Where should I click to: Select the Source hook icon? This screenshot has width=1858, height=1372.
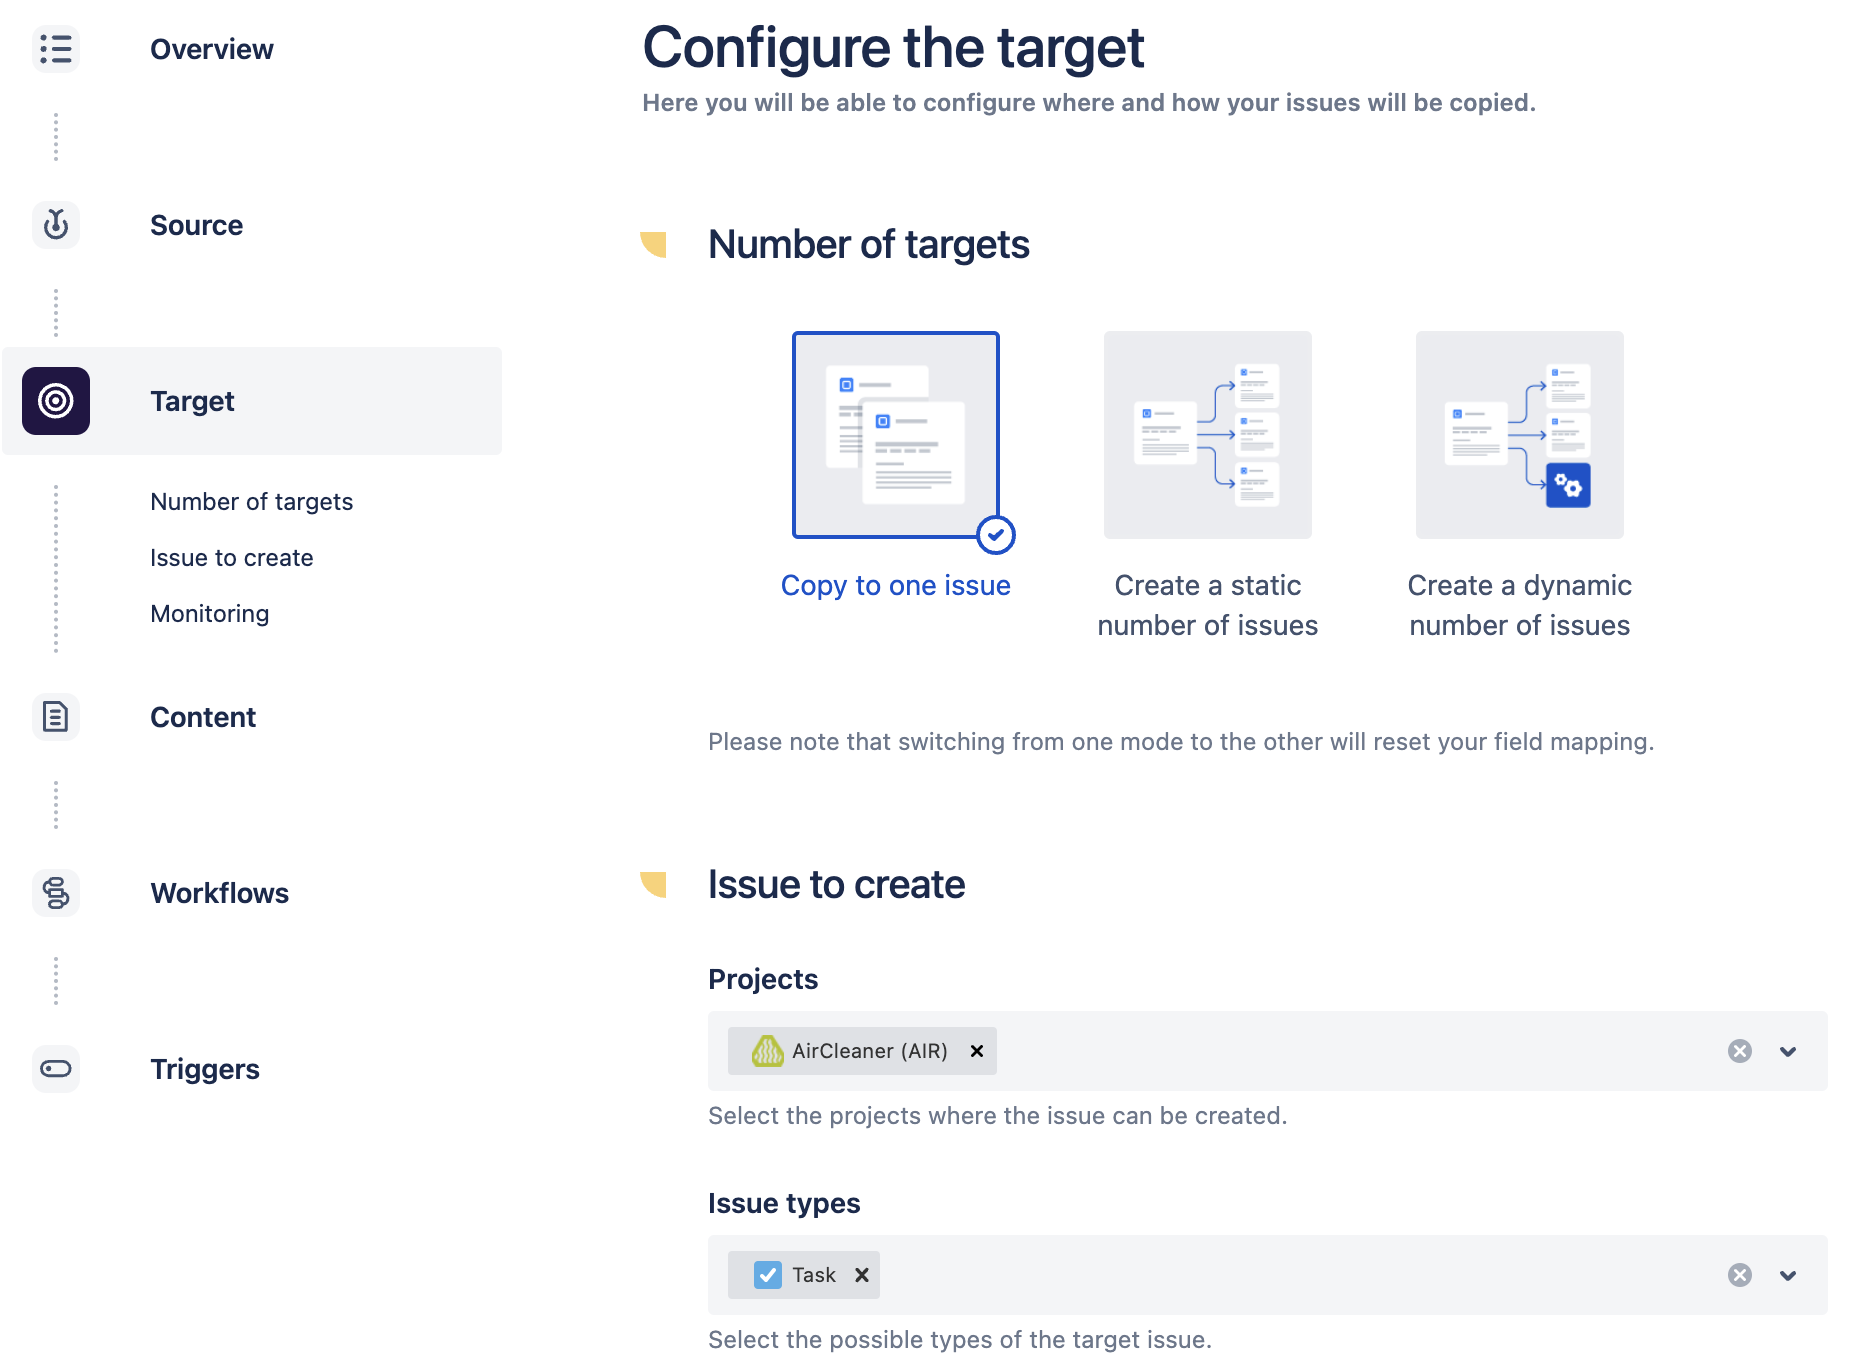(56, 225)
